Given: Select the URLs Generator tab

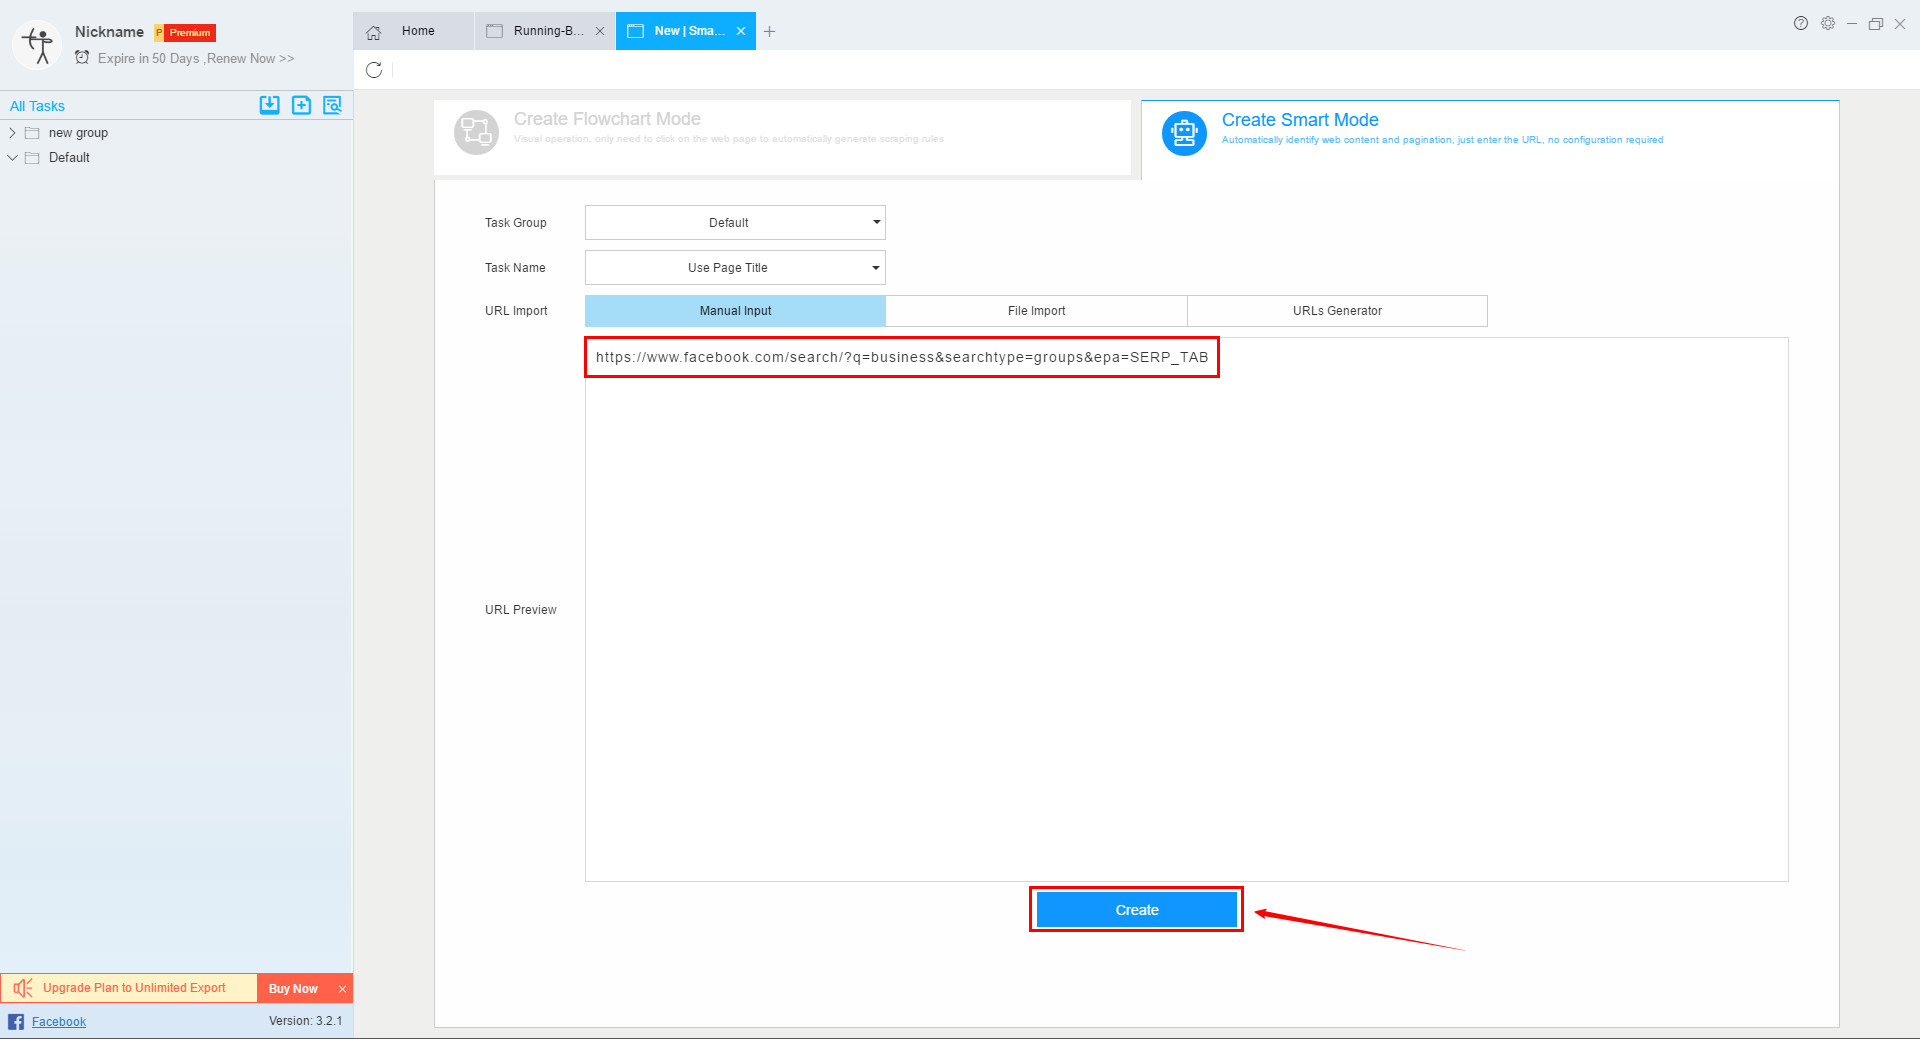Looking at the screenshot, I should tap(1337, 311).
